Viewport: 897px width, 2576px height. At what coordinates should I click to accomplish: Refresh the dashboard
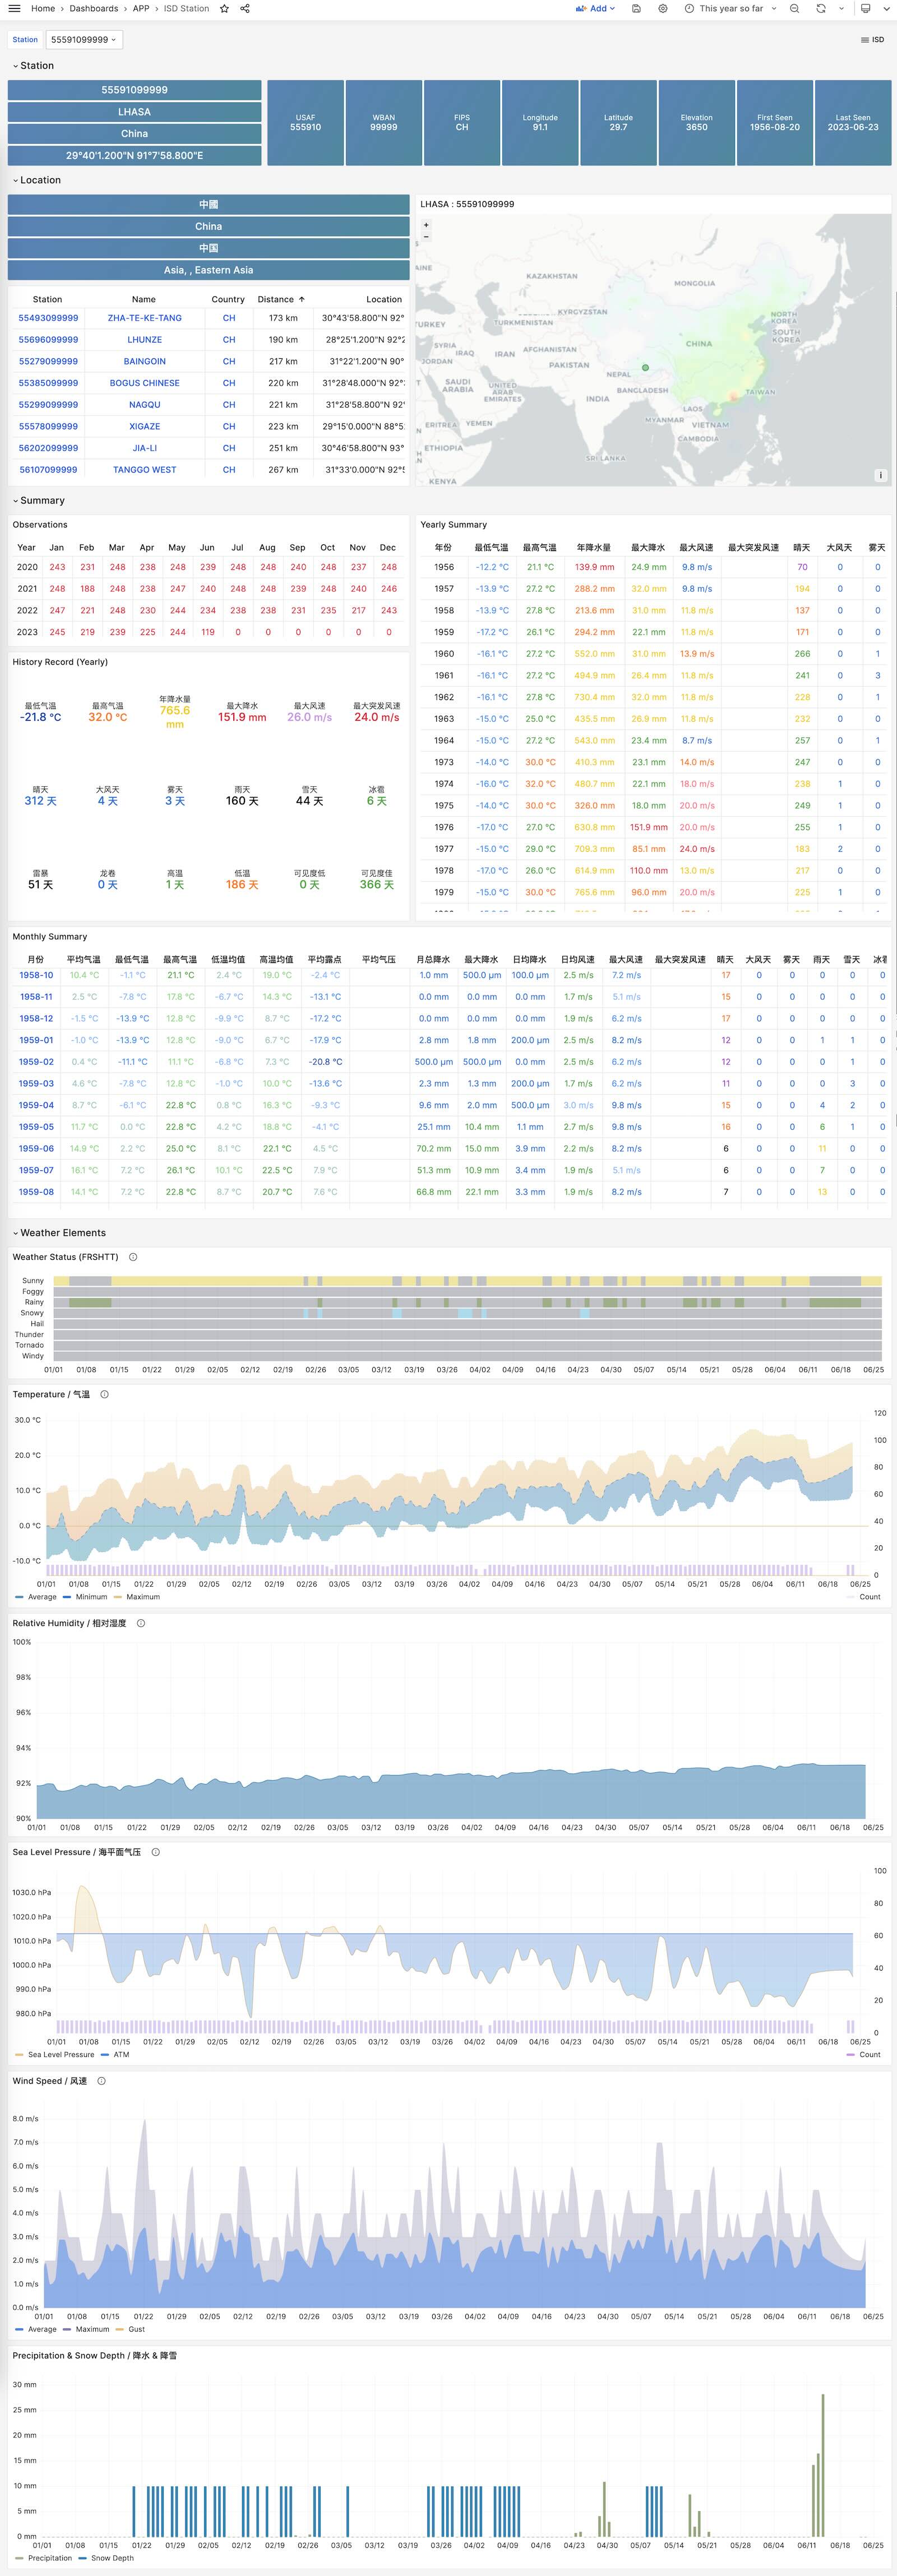pyautogui.click(x=821, y=8)
